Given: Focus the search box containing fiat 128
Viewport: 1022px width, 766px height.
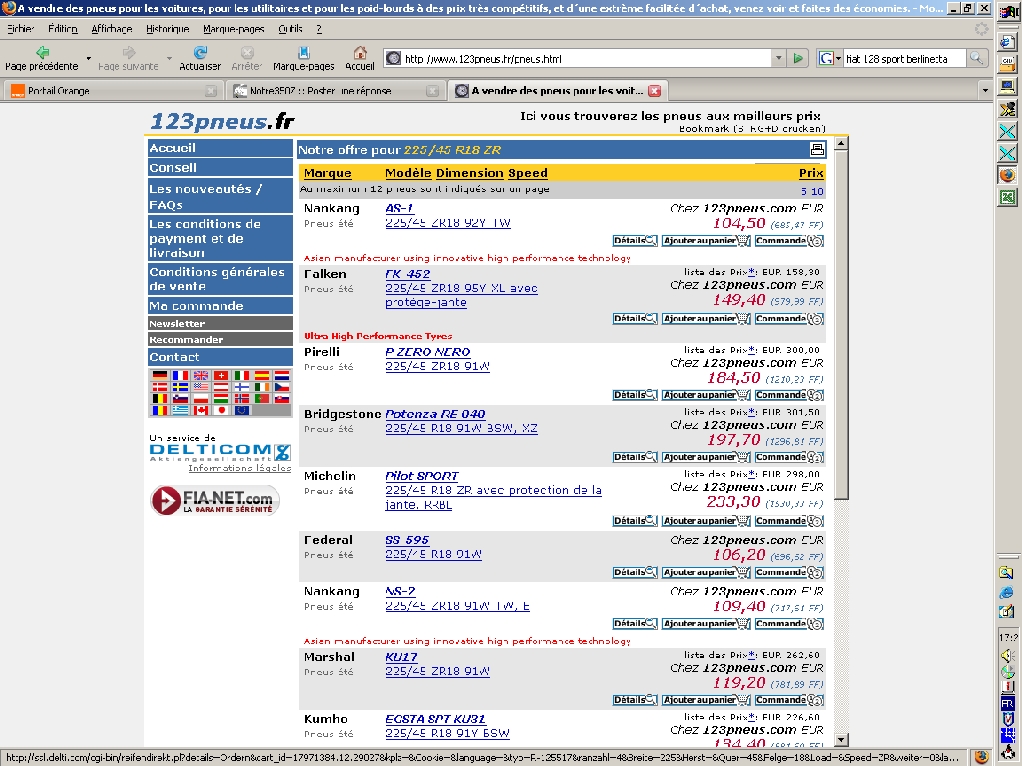Looking at the screenshot, I should point(905,59).
